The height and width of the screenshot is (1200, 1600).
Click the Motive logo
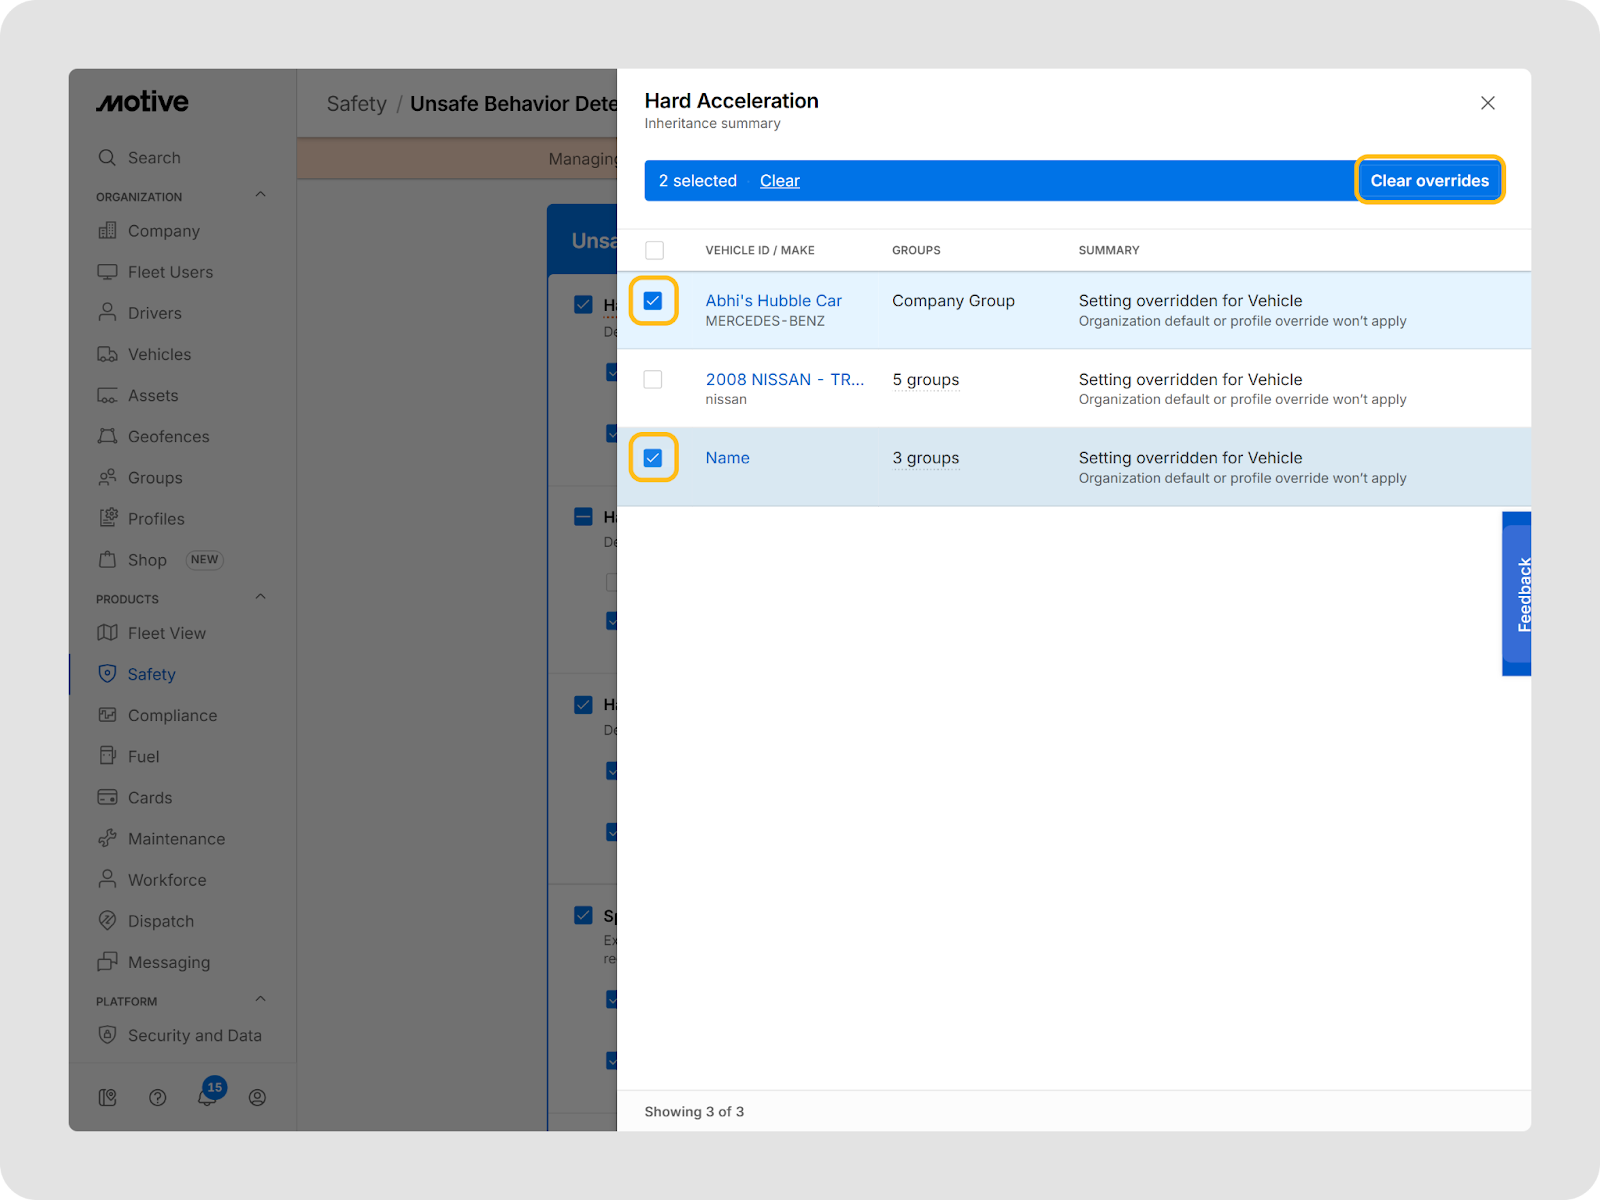[x=142, y=102]
